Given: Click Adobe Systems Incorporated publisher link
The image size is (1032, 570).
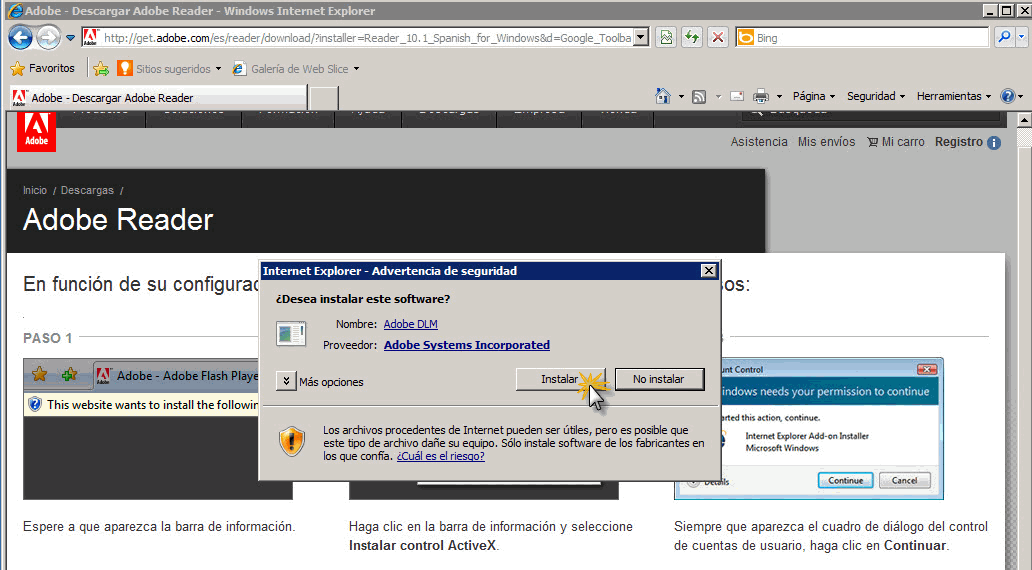Looking at the screenshot, I should (x=467, y=345).
